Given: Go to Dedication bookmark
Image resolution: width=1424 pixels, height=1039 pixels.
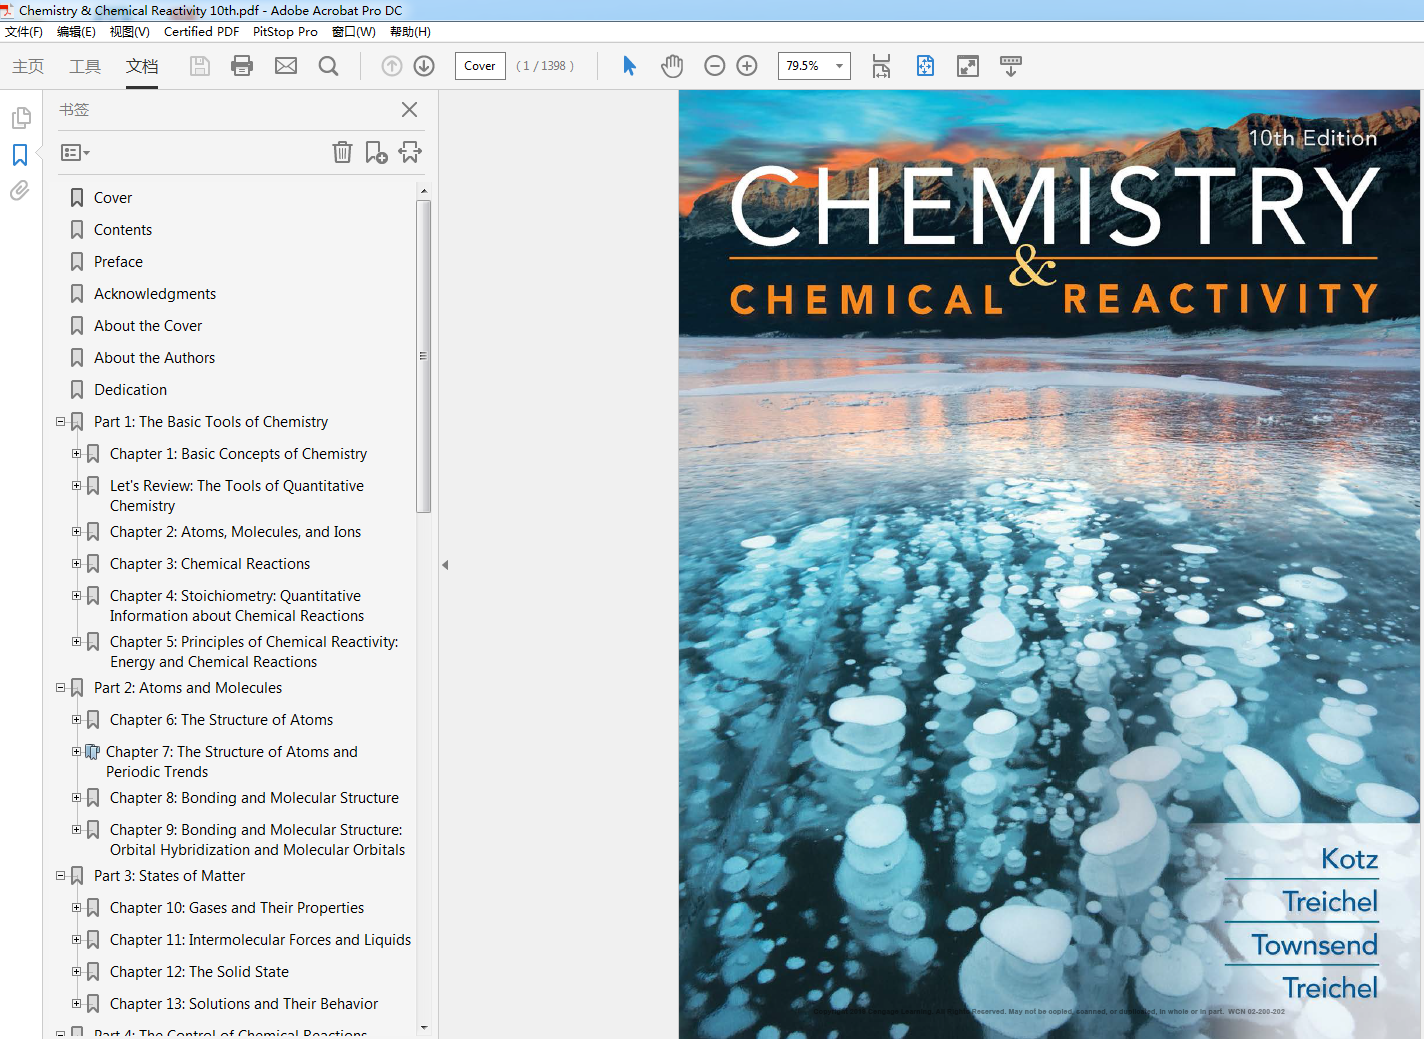Looking at the screenshot, I should [x=130, y=390].
